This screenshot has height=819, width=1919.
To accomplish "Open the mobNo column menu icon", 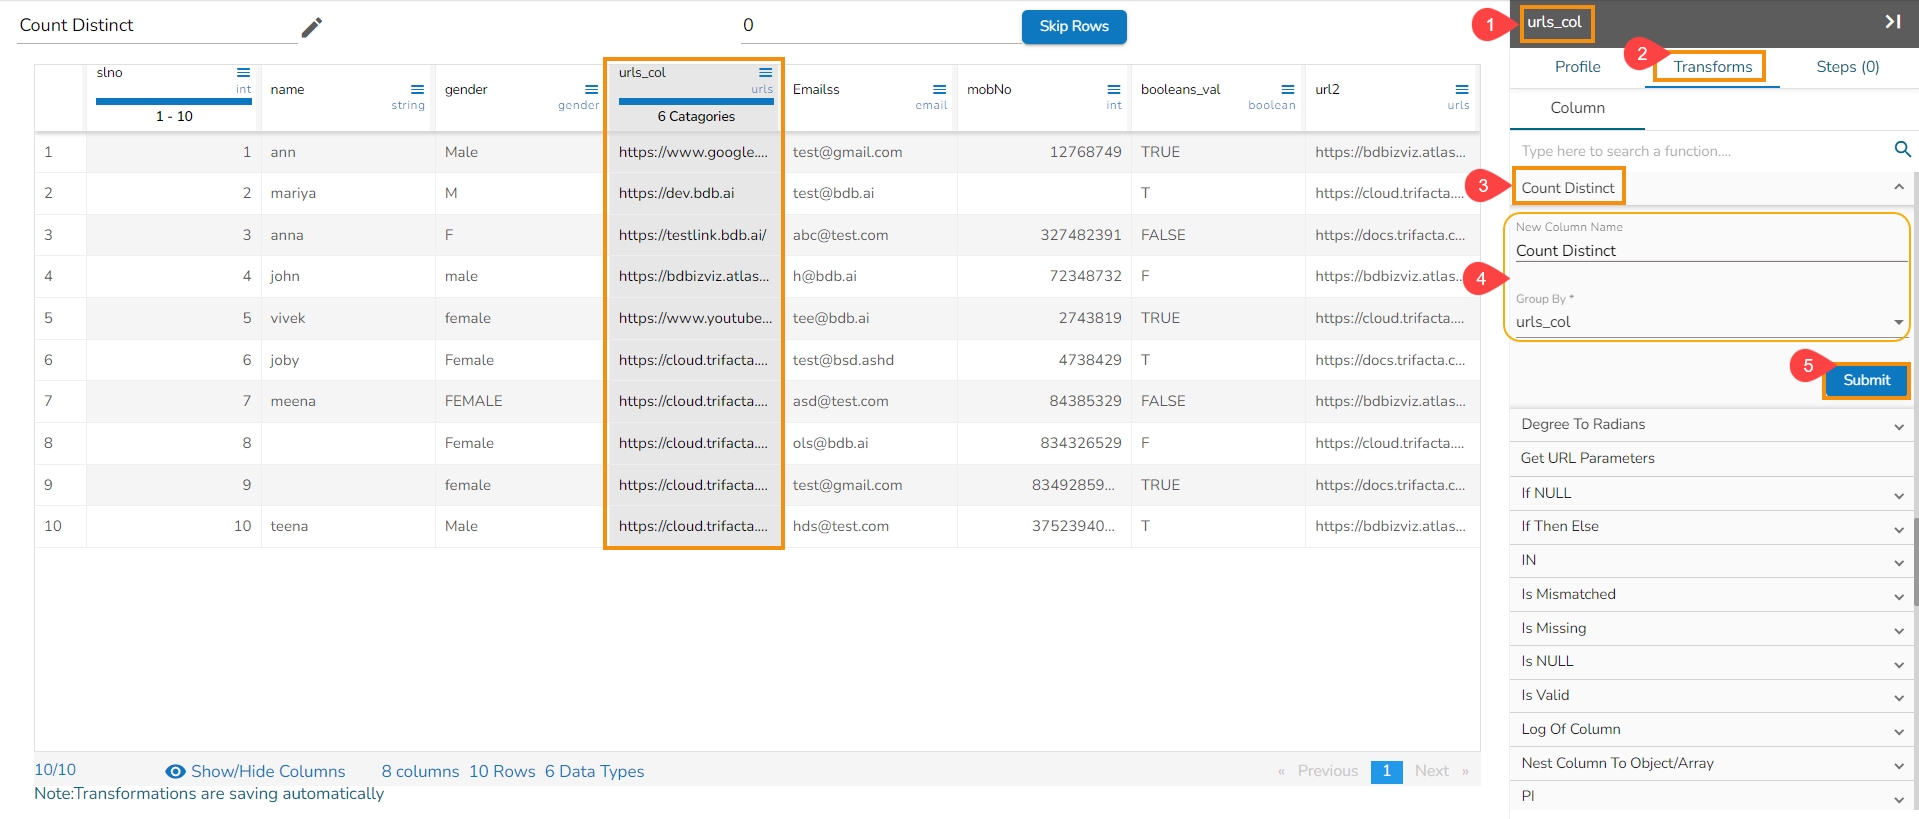I will pyautogui.click(x=1113, y=90).
